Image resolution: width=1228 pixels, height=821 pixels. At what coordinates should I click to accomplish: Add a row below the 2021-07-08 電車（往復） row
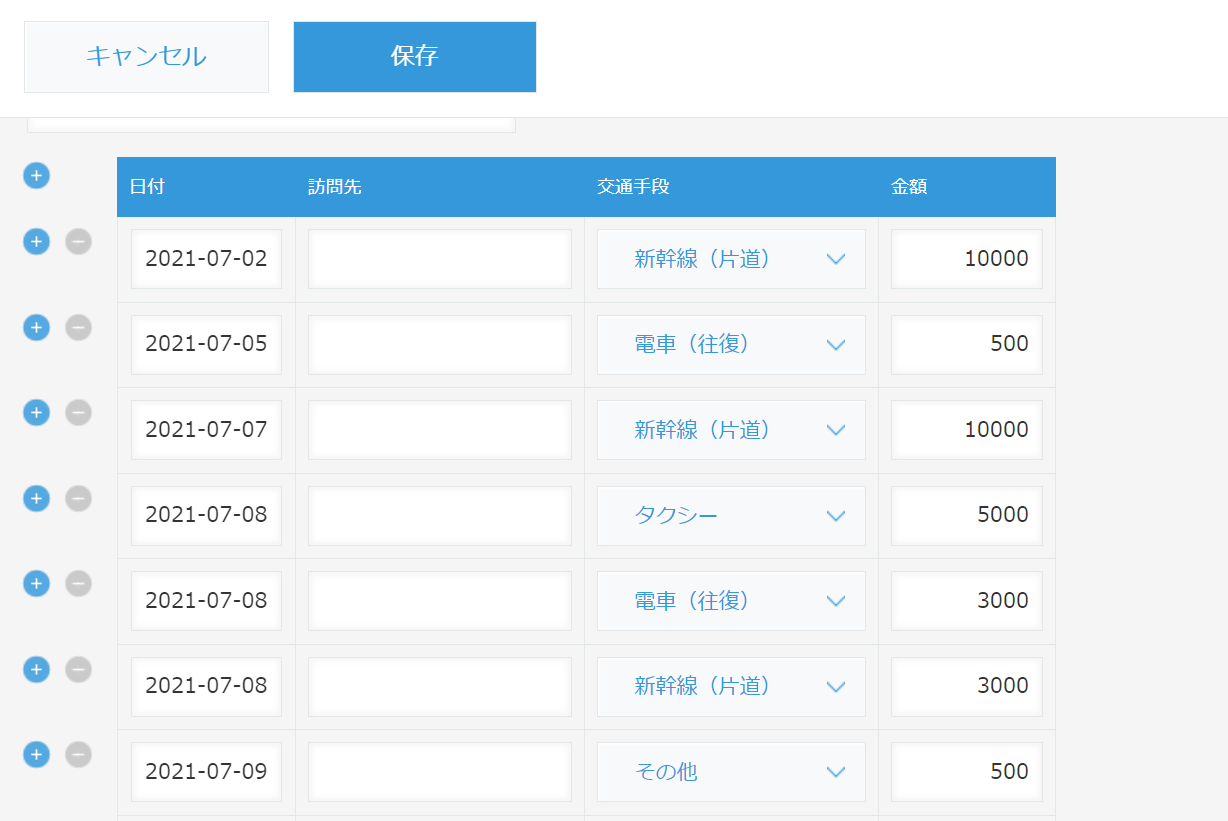pos(36,583)
